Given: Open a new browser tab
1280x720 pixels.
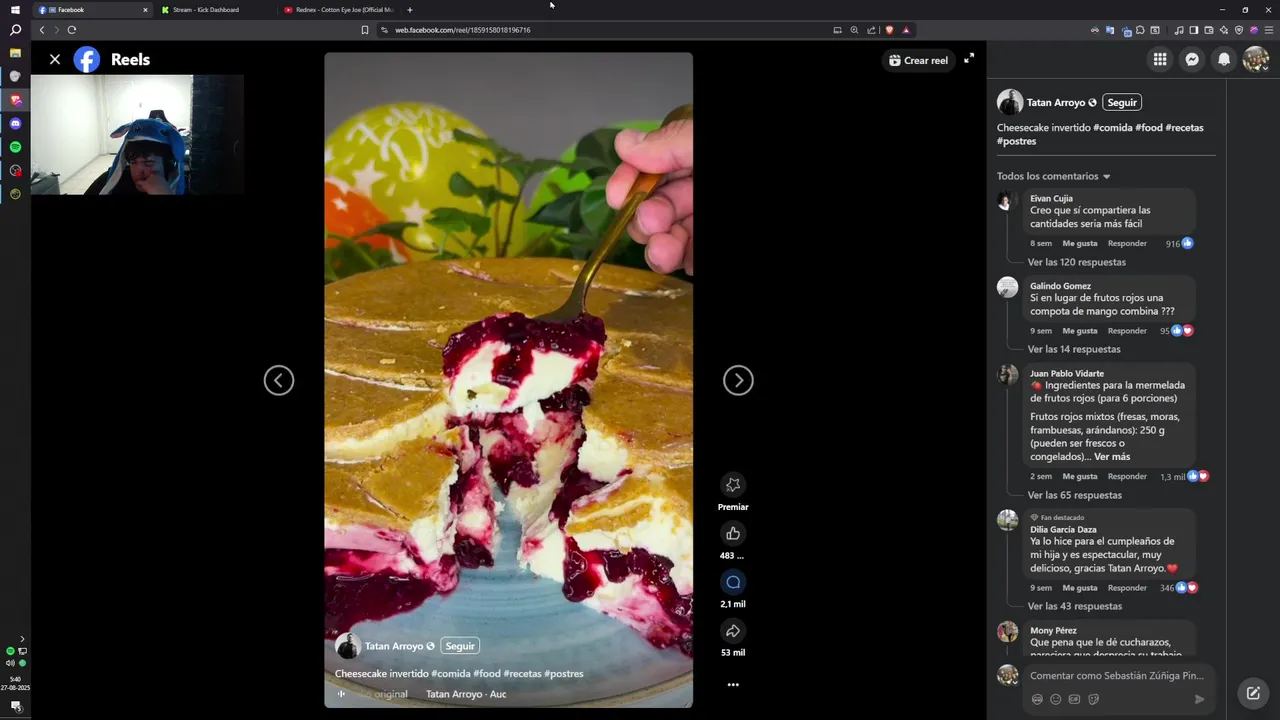Looking at the screenshot, I should tap(409, 10).
